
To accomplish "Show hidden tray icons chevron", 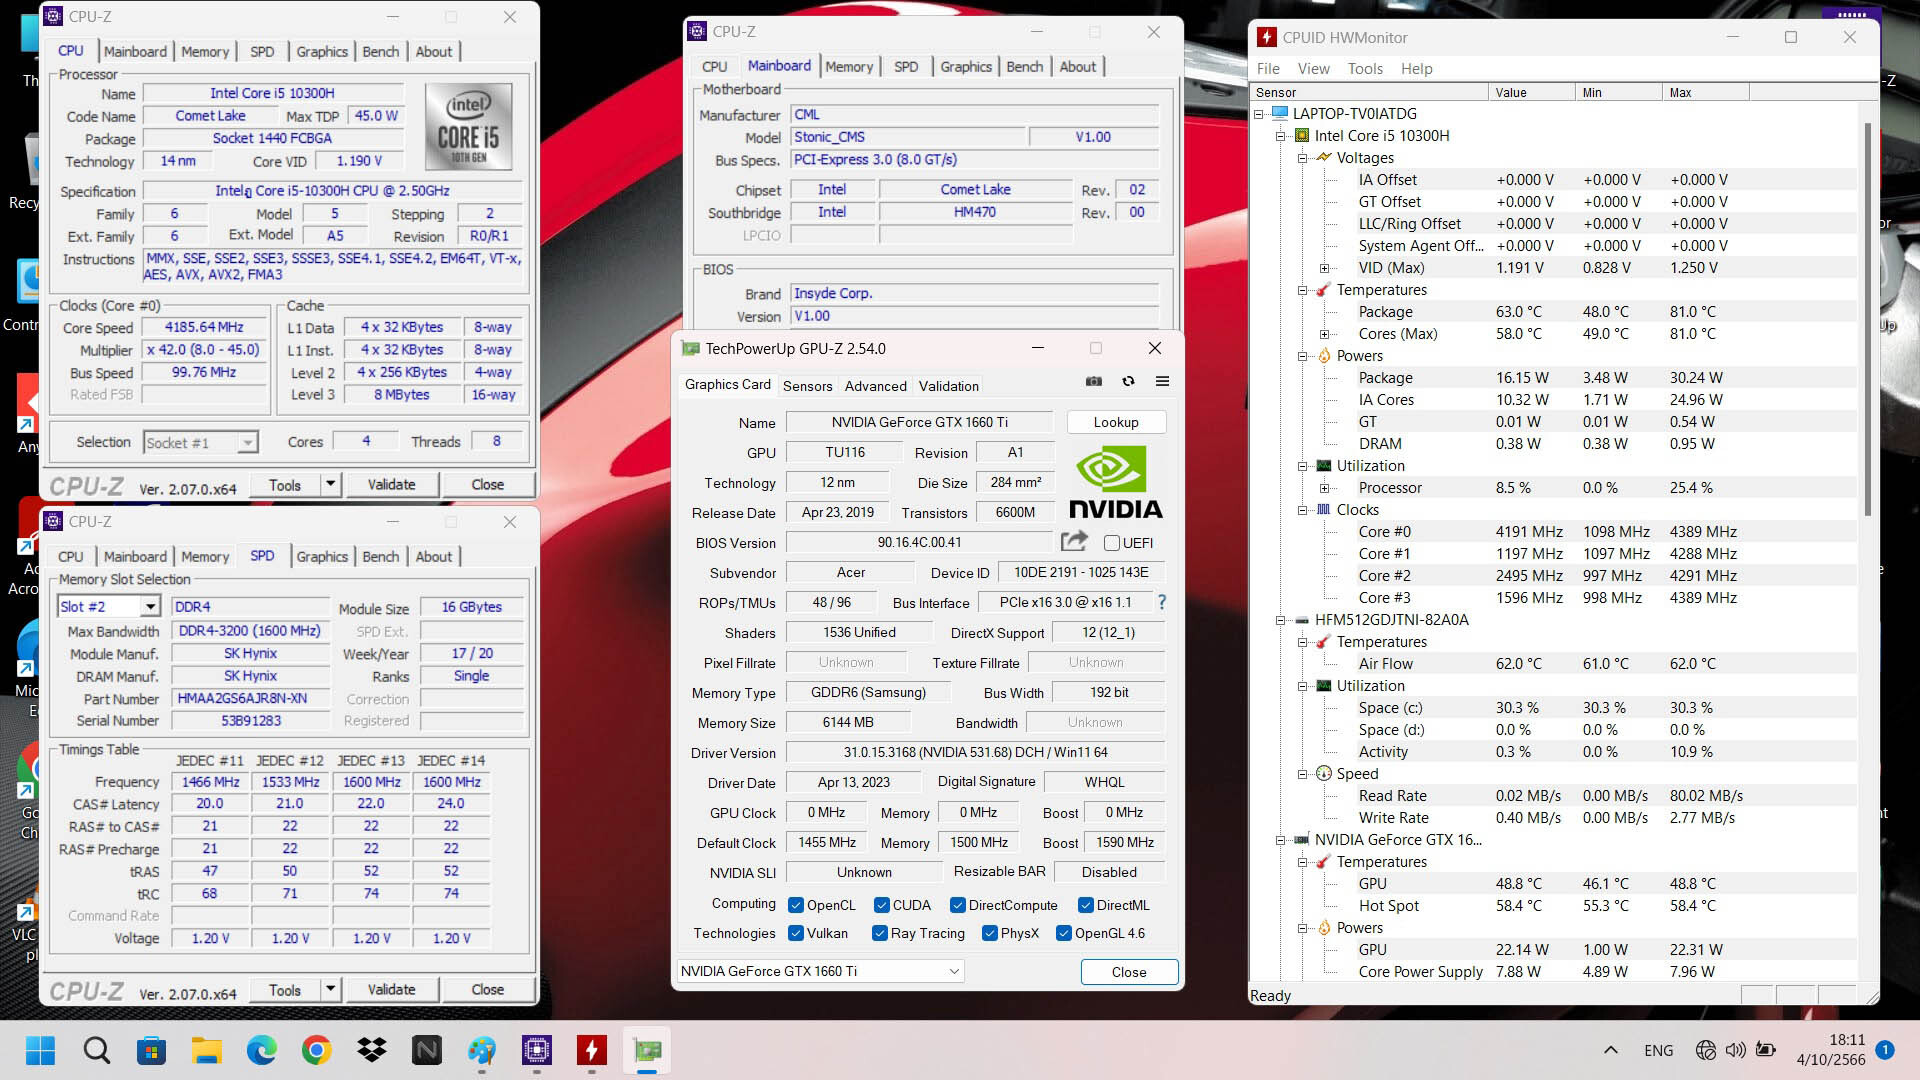I will (x=1611, y=1050).
